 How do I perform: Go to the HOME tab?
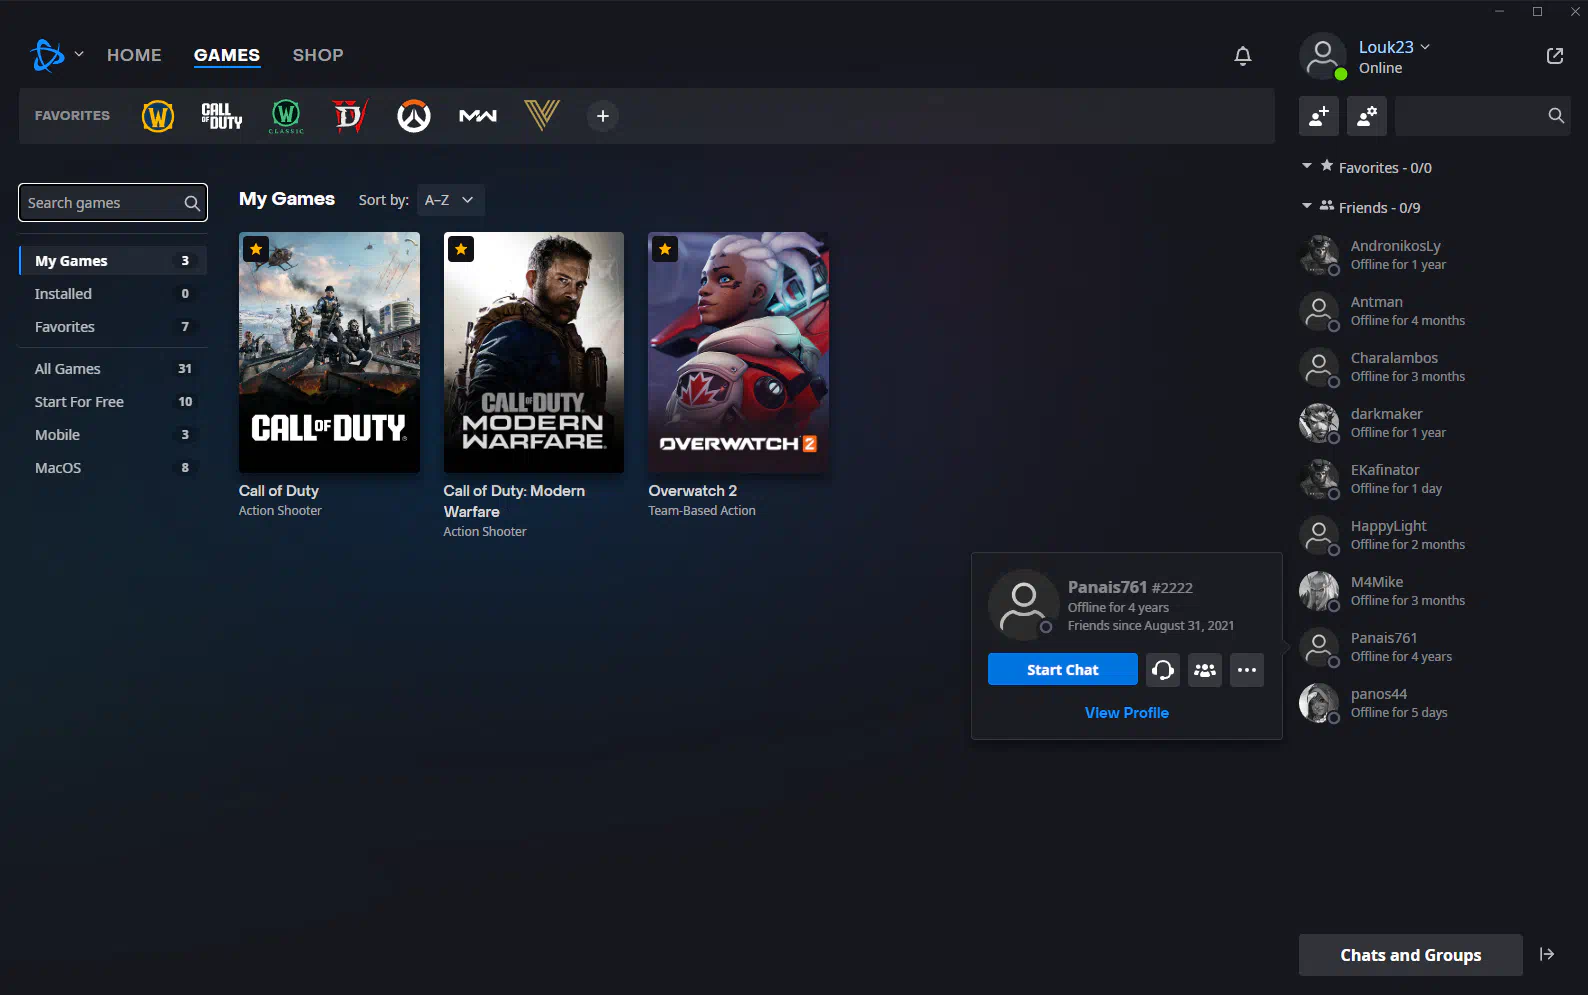click(134, 55)
